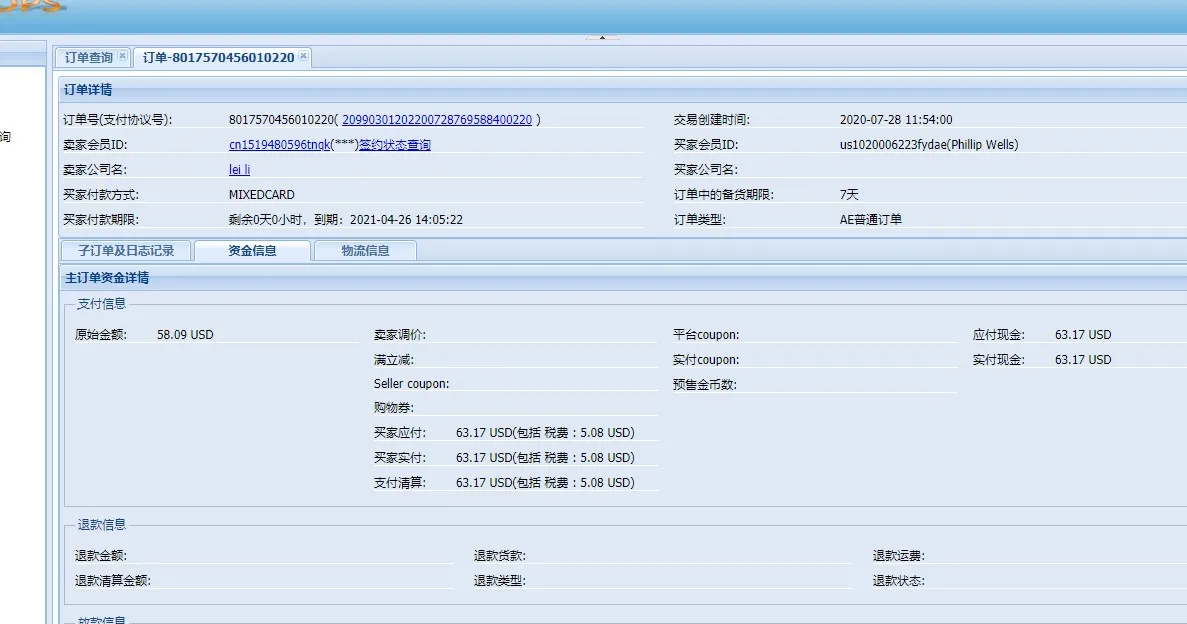Close the 订单-8017570456010220 tab

303,56
